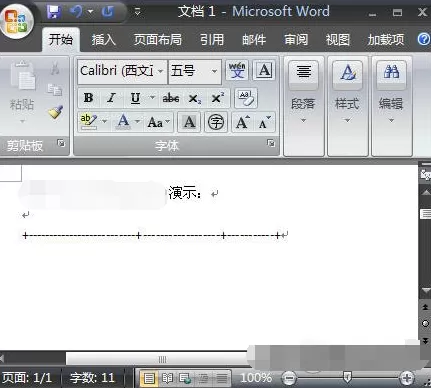Toggle strikethrough formatting
431x388 pixels.
171,98
